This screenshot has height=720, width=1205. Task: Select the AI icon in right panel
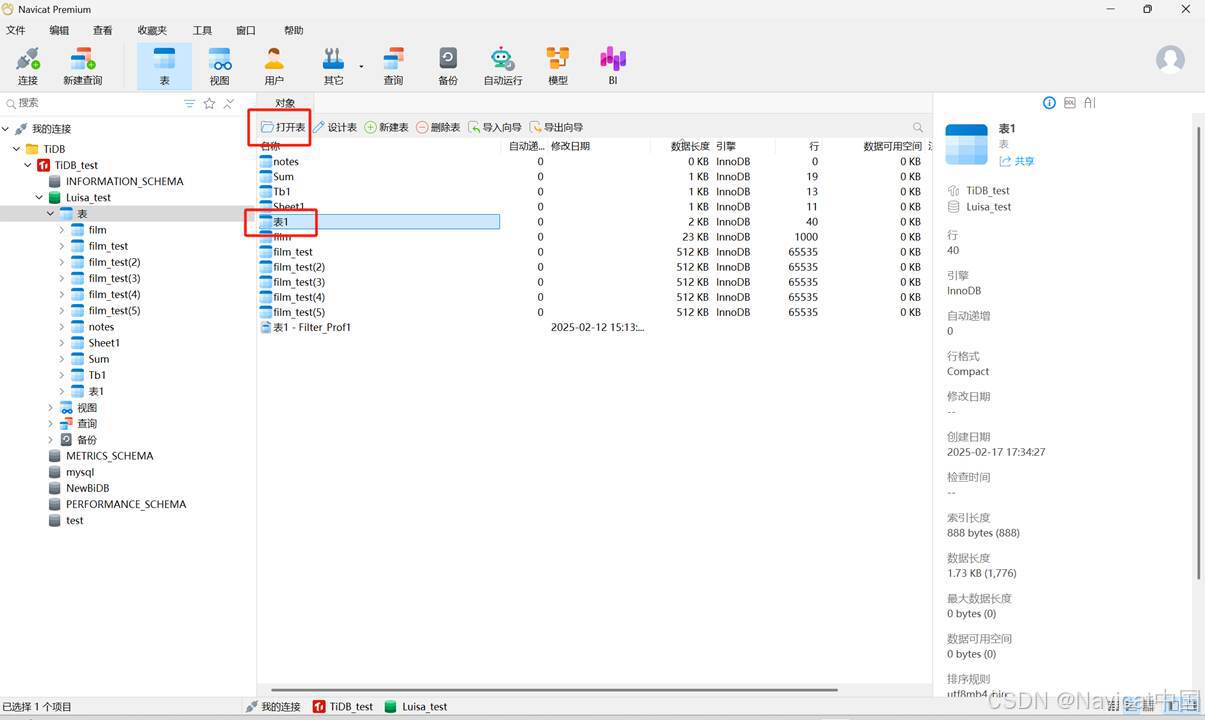pyautogui.click(x=1090, y=103)
